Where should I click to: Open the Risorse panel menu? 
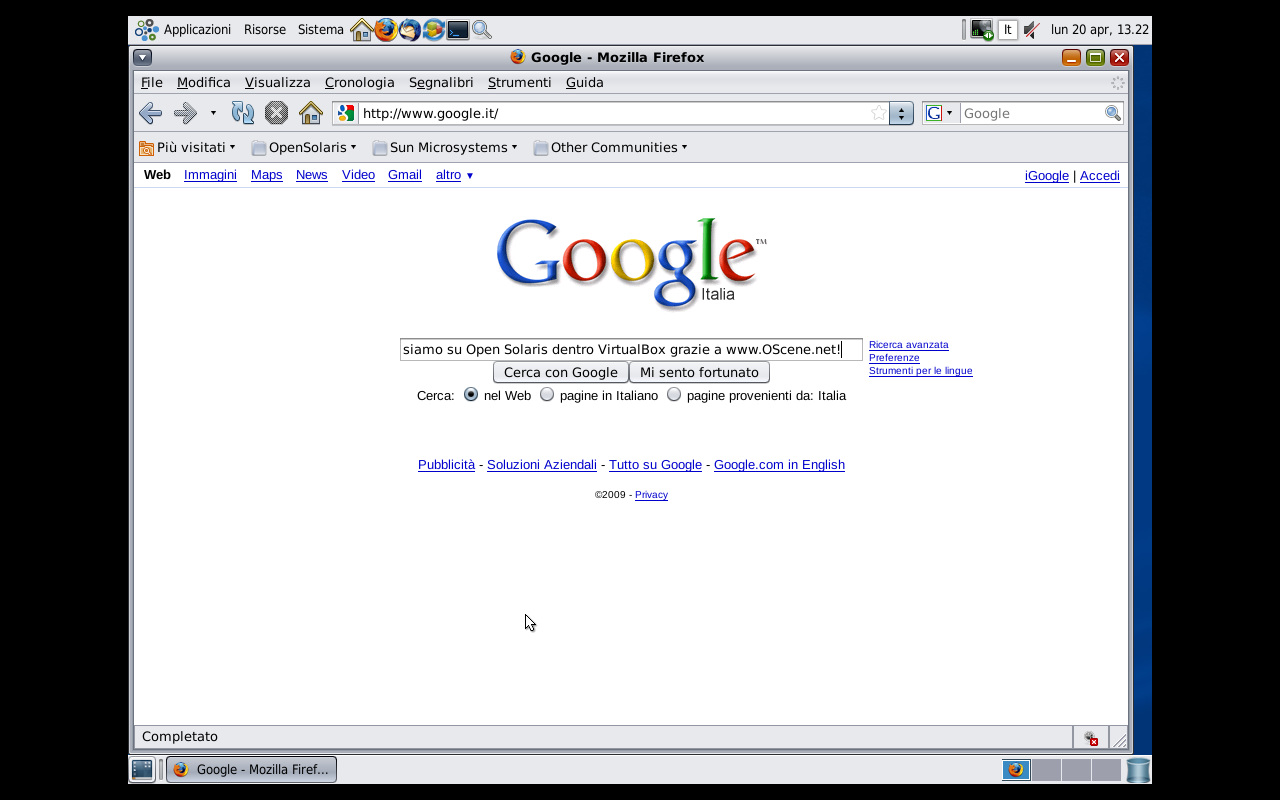(265, 30)
